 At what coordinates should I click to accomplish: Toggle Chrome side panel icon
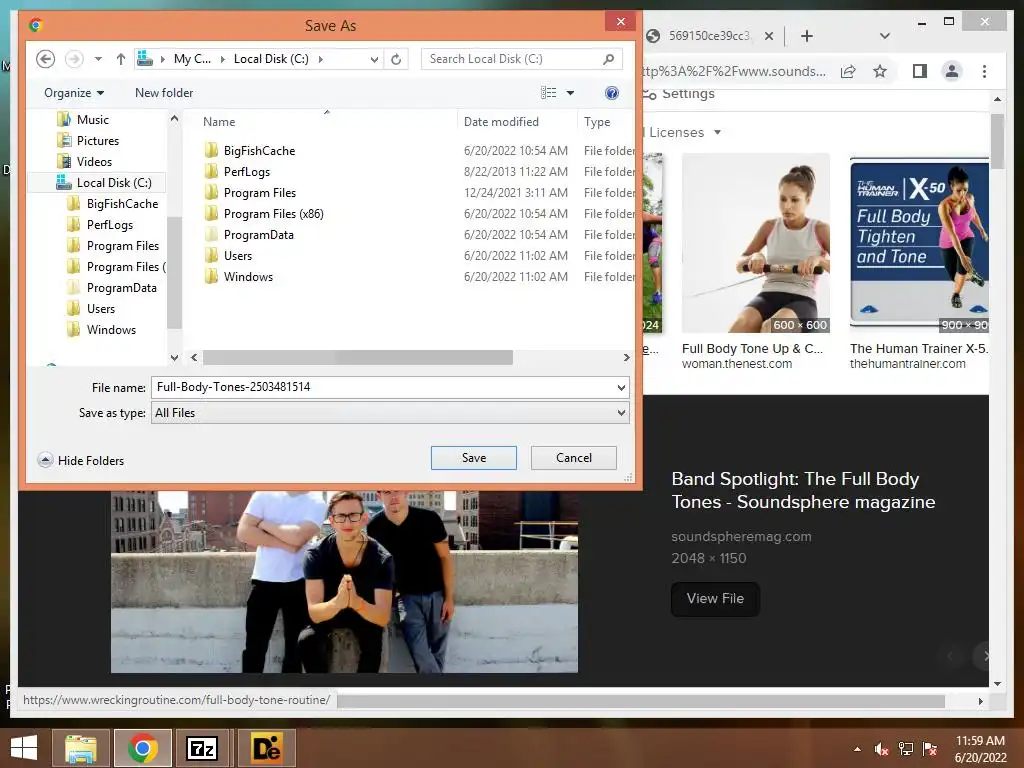[920, 71]
